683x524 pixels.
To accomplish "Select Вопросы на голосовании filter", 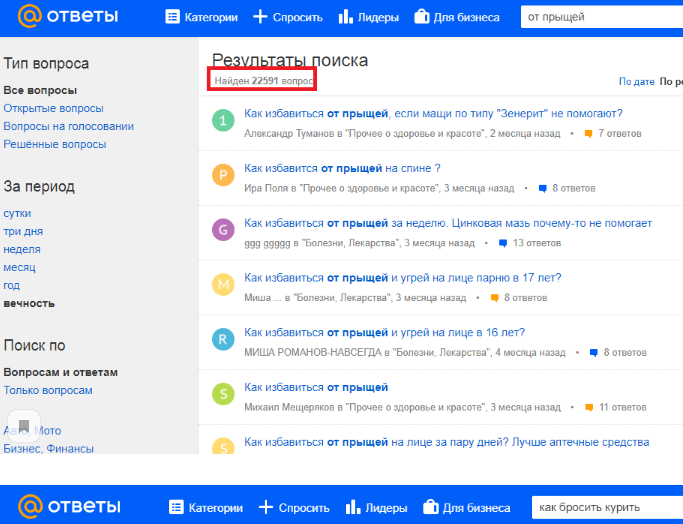I will point(68,126).
